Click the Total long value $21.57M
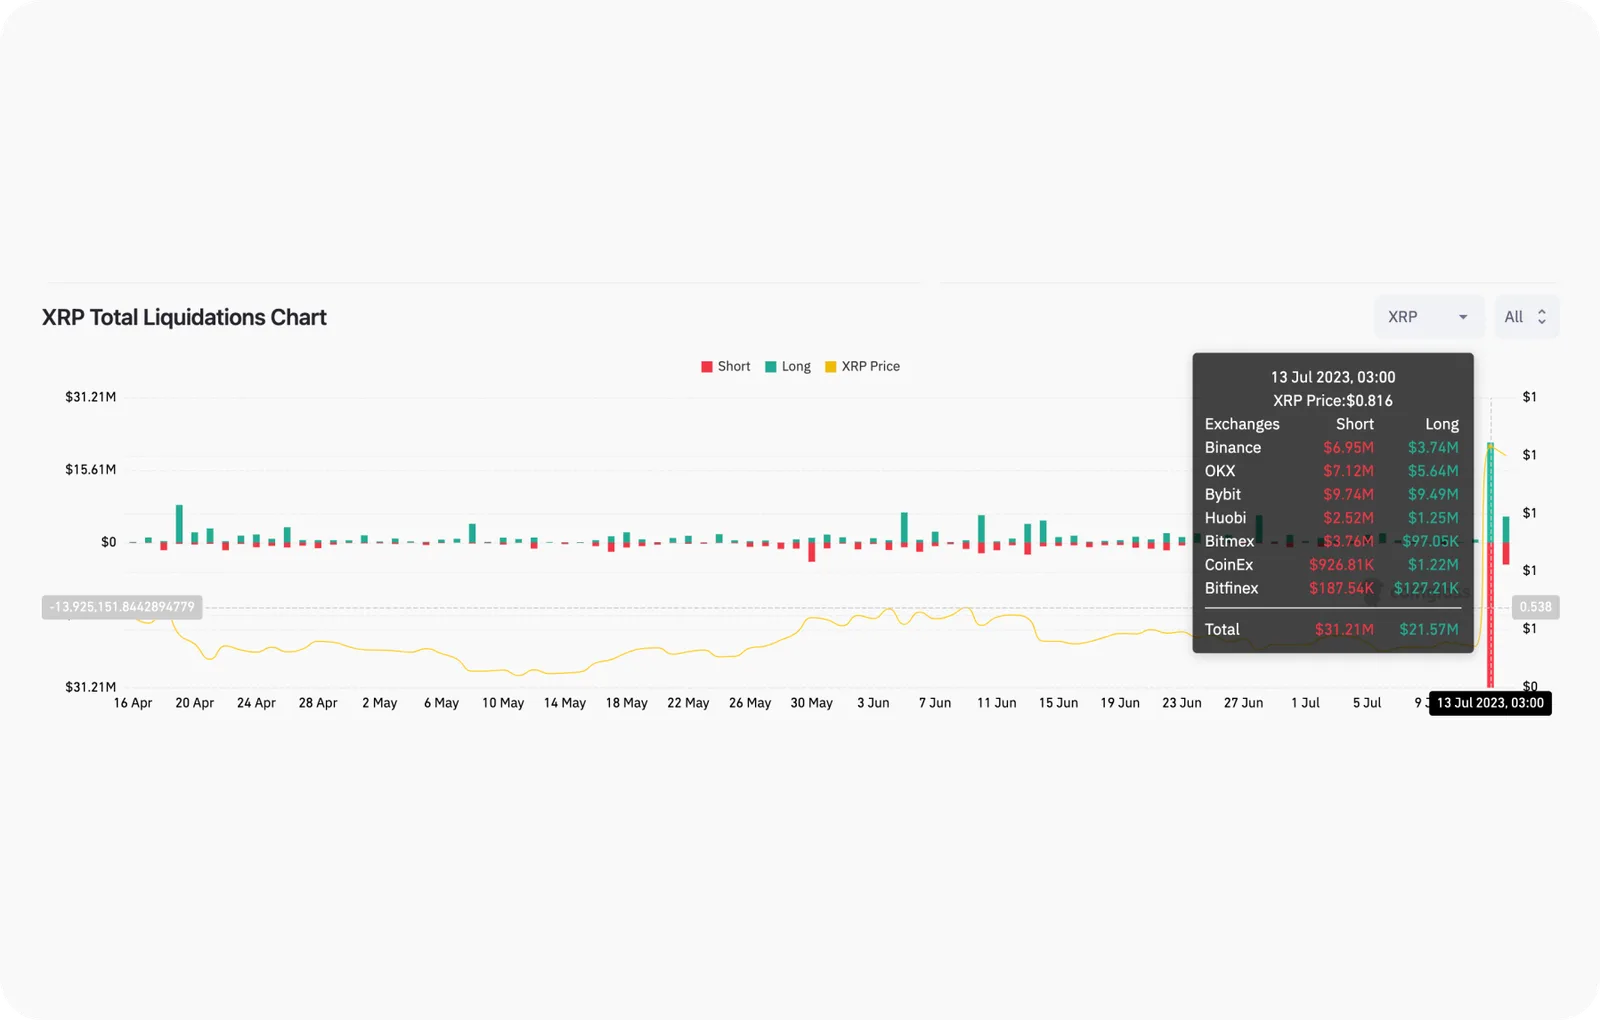 coord(1429,629)
